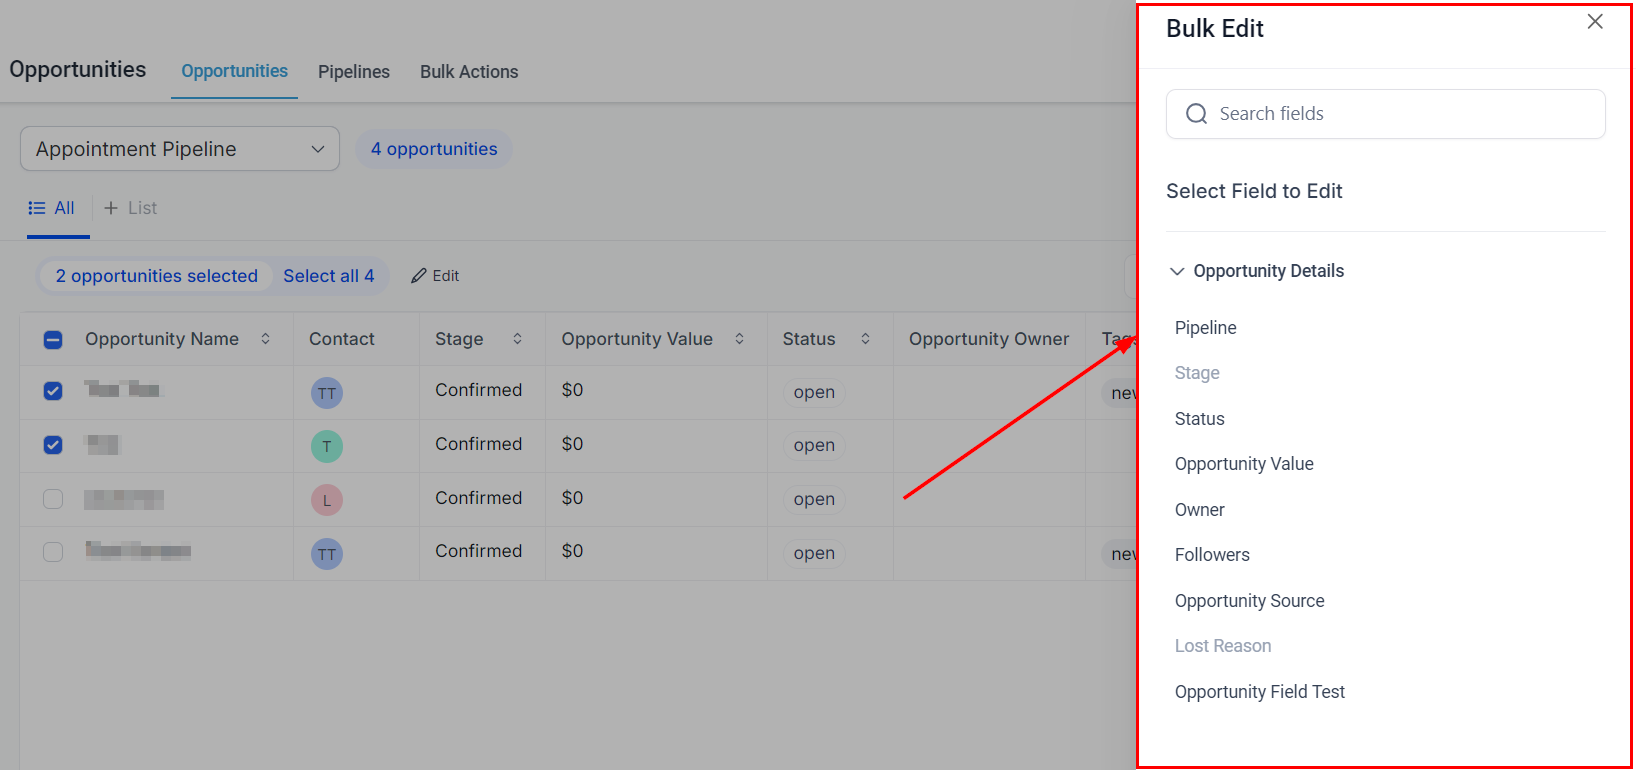Screen dimensions: 1636x770
Task: Choose Opportunity Value field to edit
Action: click(1244, 464)
